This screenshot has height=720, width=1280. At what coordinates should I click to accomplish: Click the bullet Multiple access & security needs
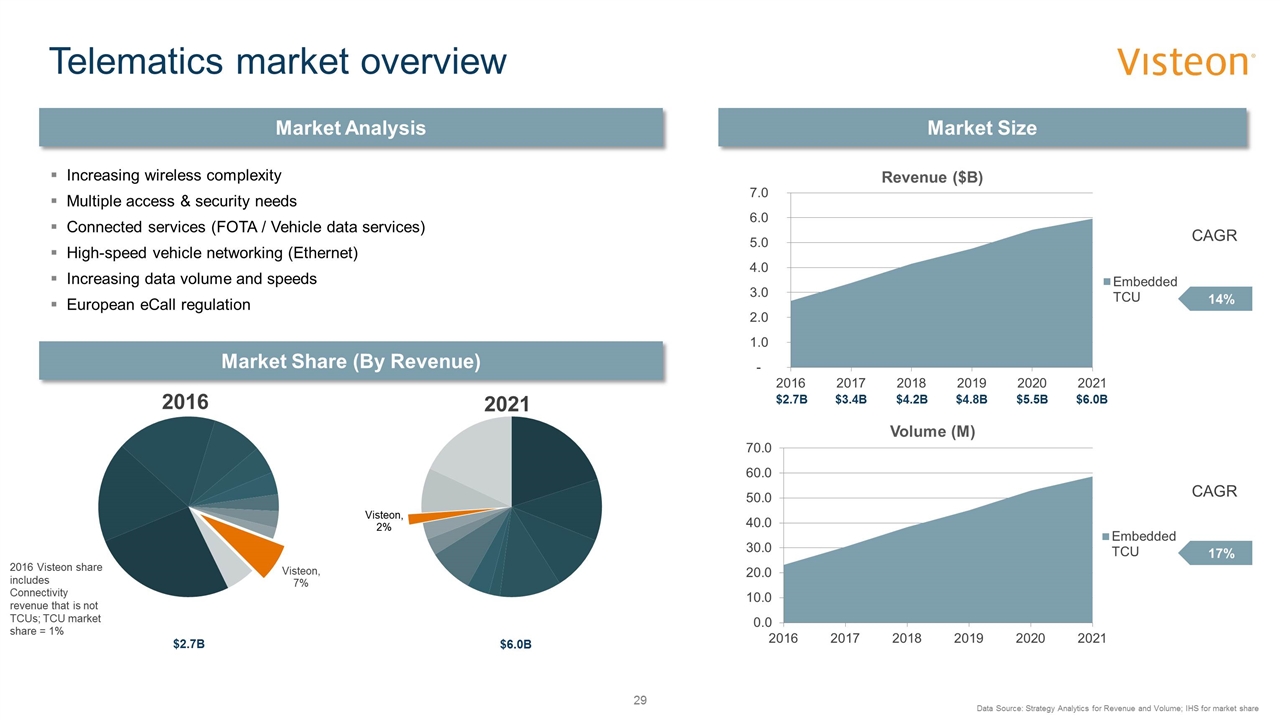click(x=181, y=201)
